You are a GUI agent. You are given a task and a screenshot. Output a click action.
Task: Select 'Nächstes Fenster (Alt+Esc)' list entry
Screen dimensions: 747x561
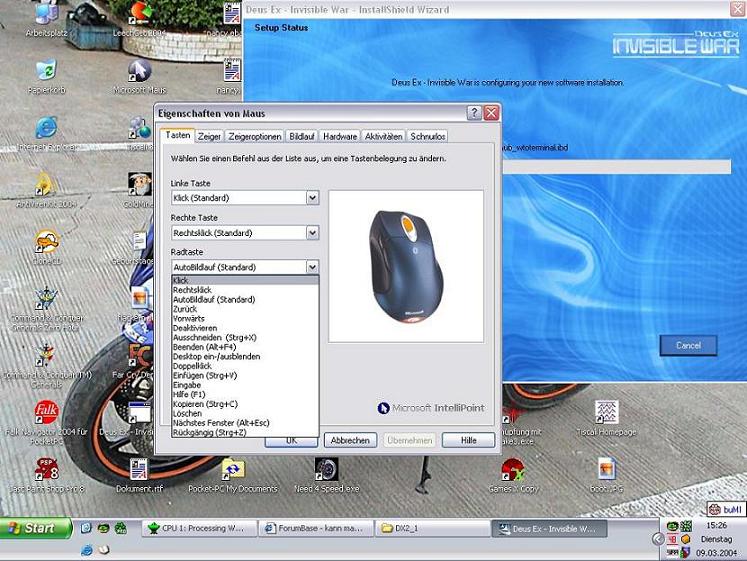(245, 423)
